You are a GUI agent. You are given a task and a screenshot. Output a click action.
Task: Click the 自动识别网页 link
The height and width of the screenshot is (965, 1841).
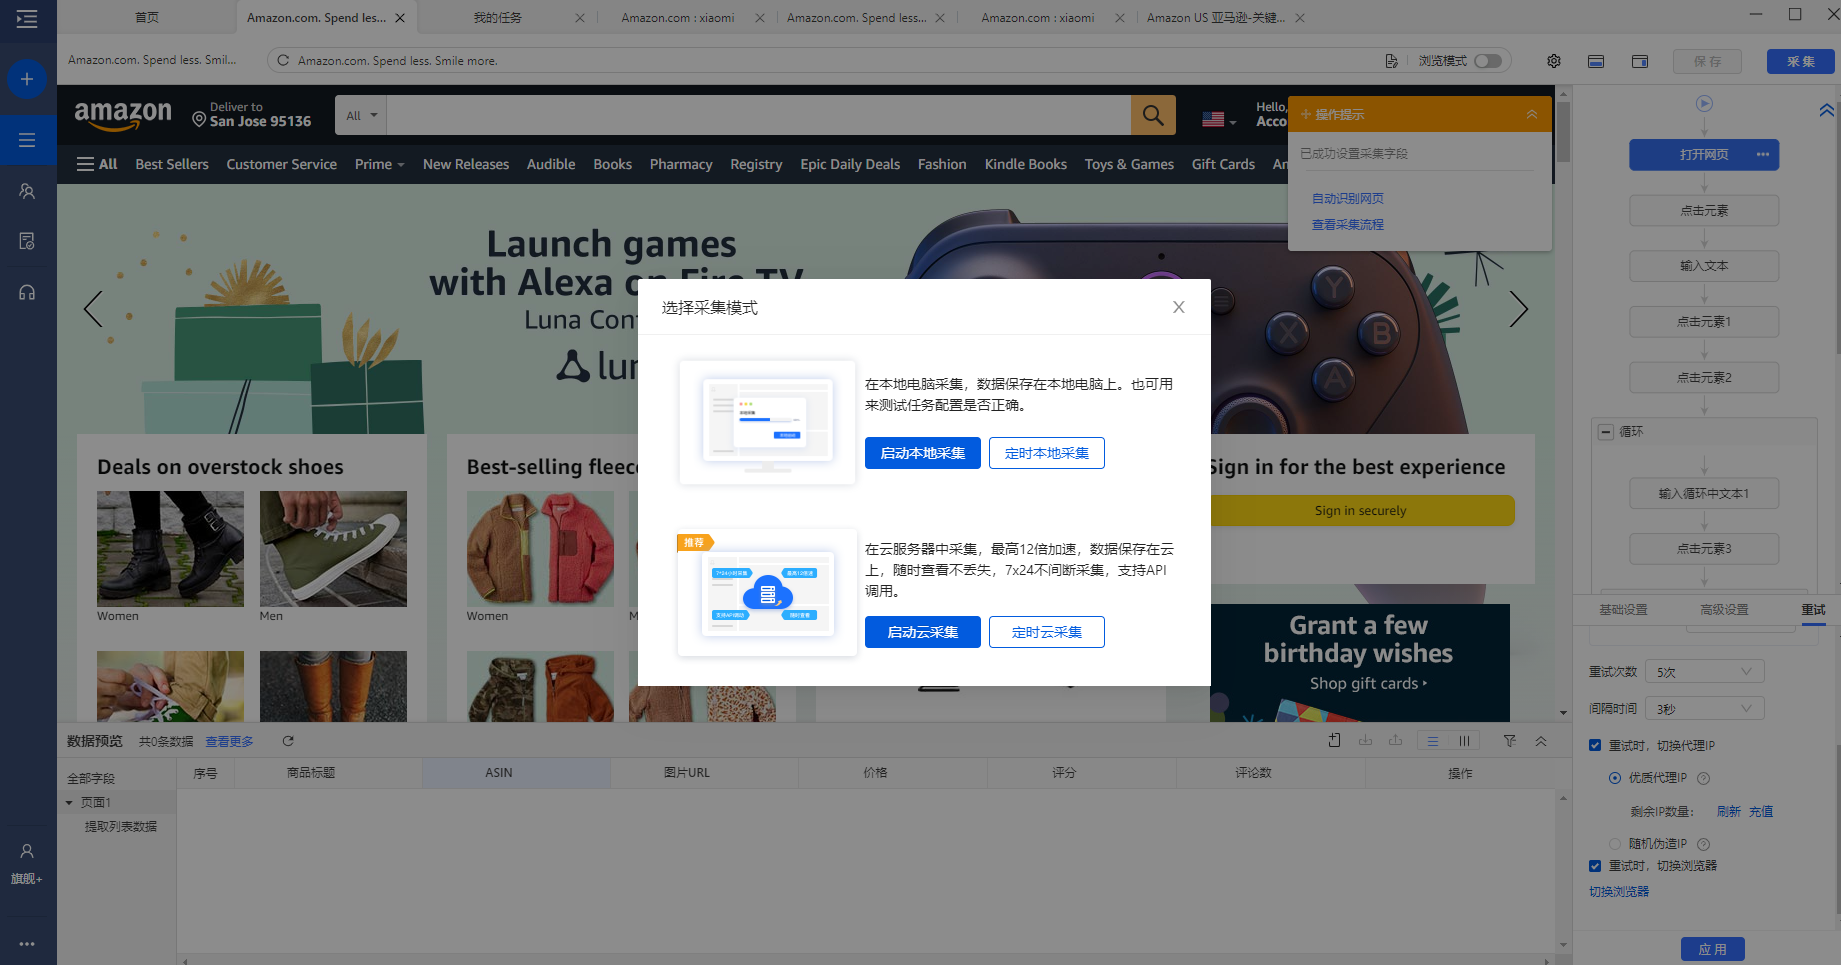click(x=1348, y=199)
